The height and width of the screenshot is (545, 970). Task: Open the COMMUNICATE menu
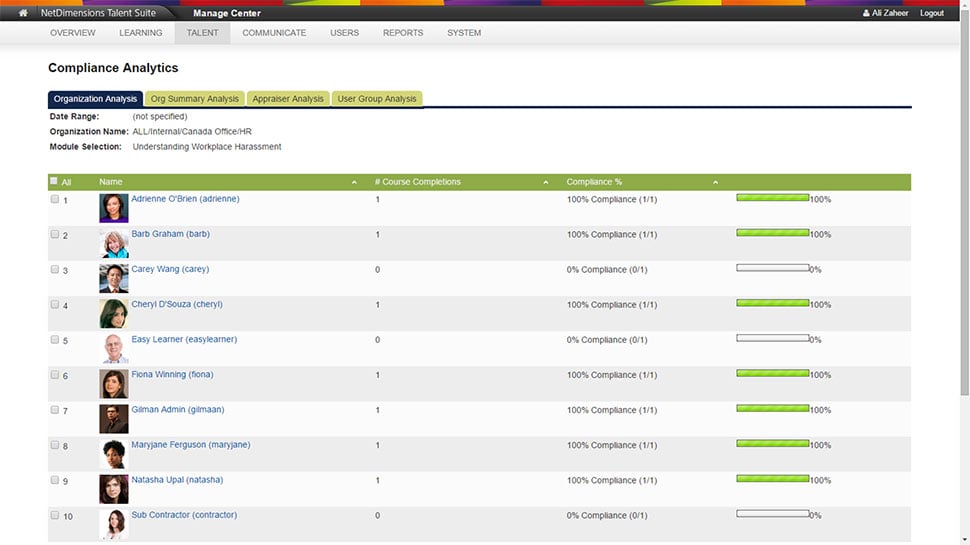pyautogui.click(x=274, y=33)
